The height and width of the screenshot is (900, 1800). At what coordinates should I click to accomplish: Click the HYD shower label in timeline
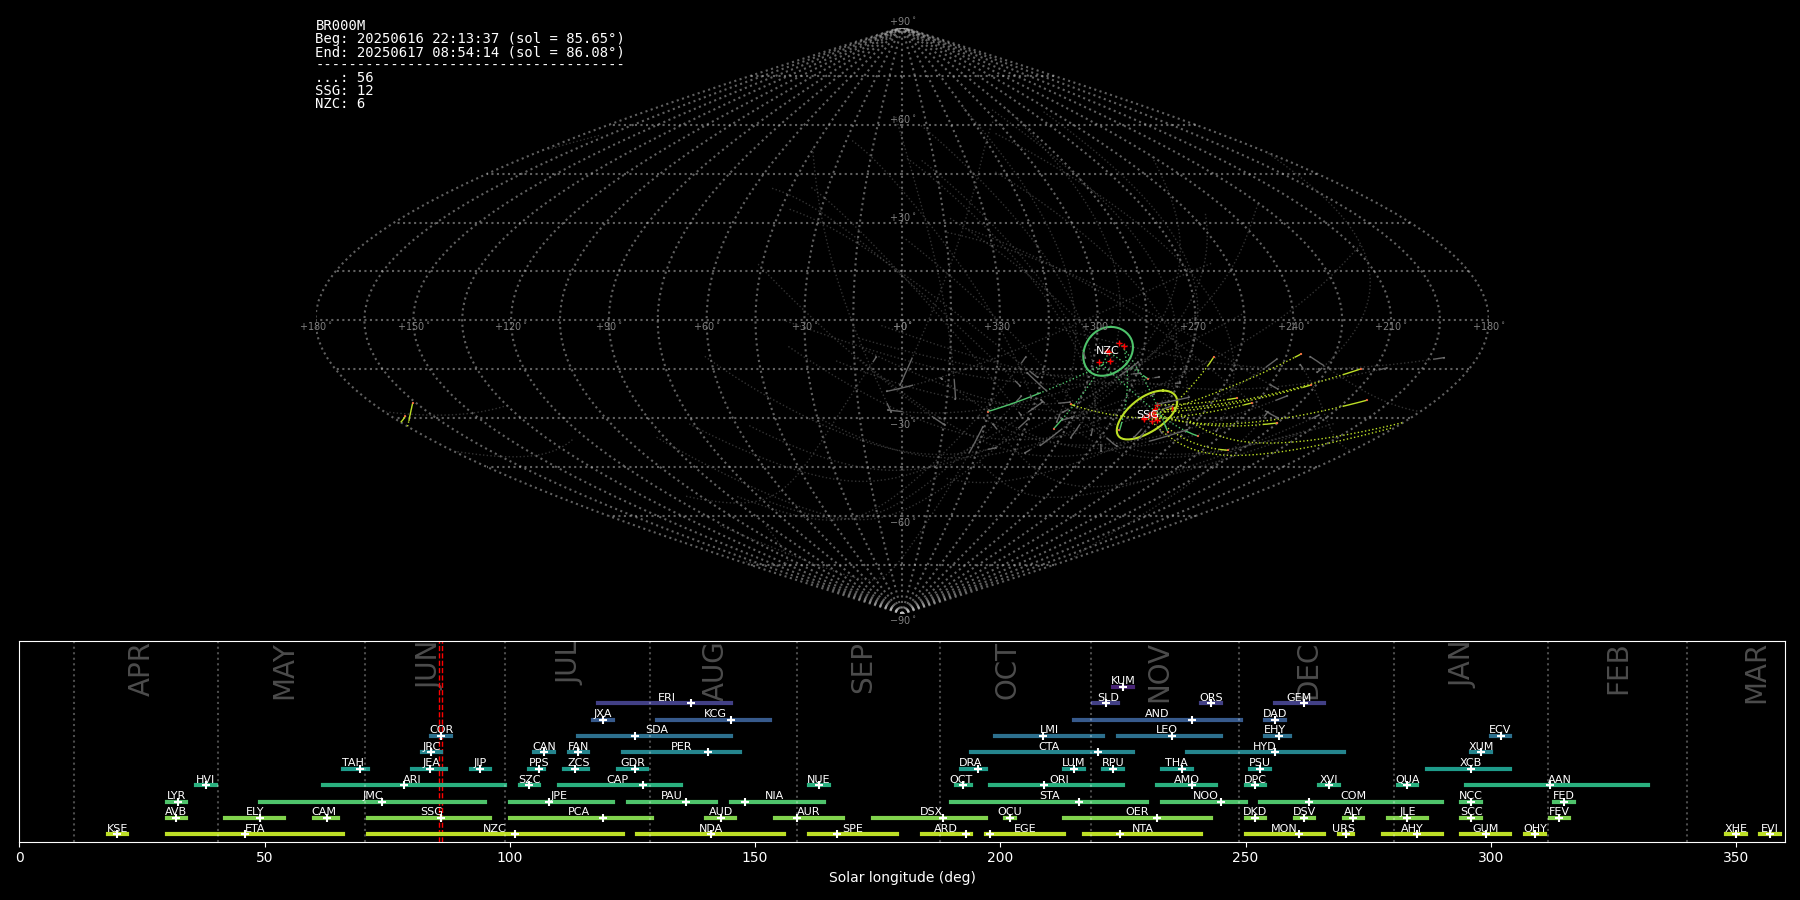(x=1265, y=747)
